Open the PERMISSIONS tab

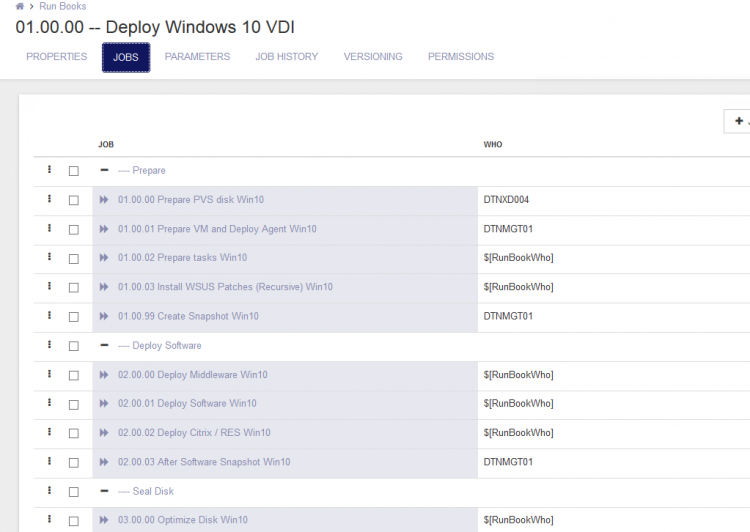click(x=461, y=57)
